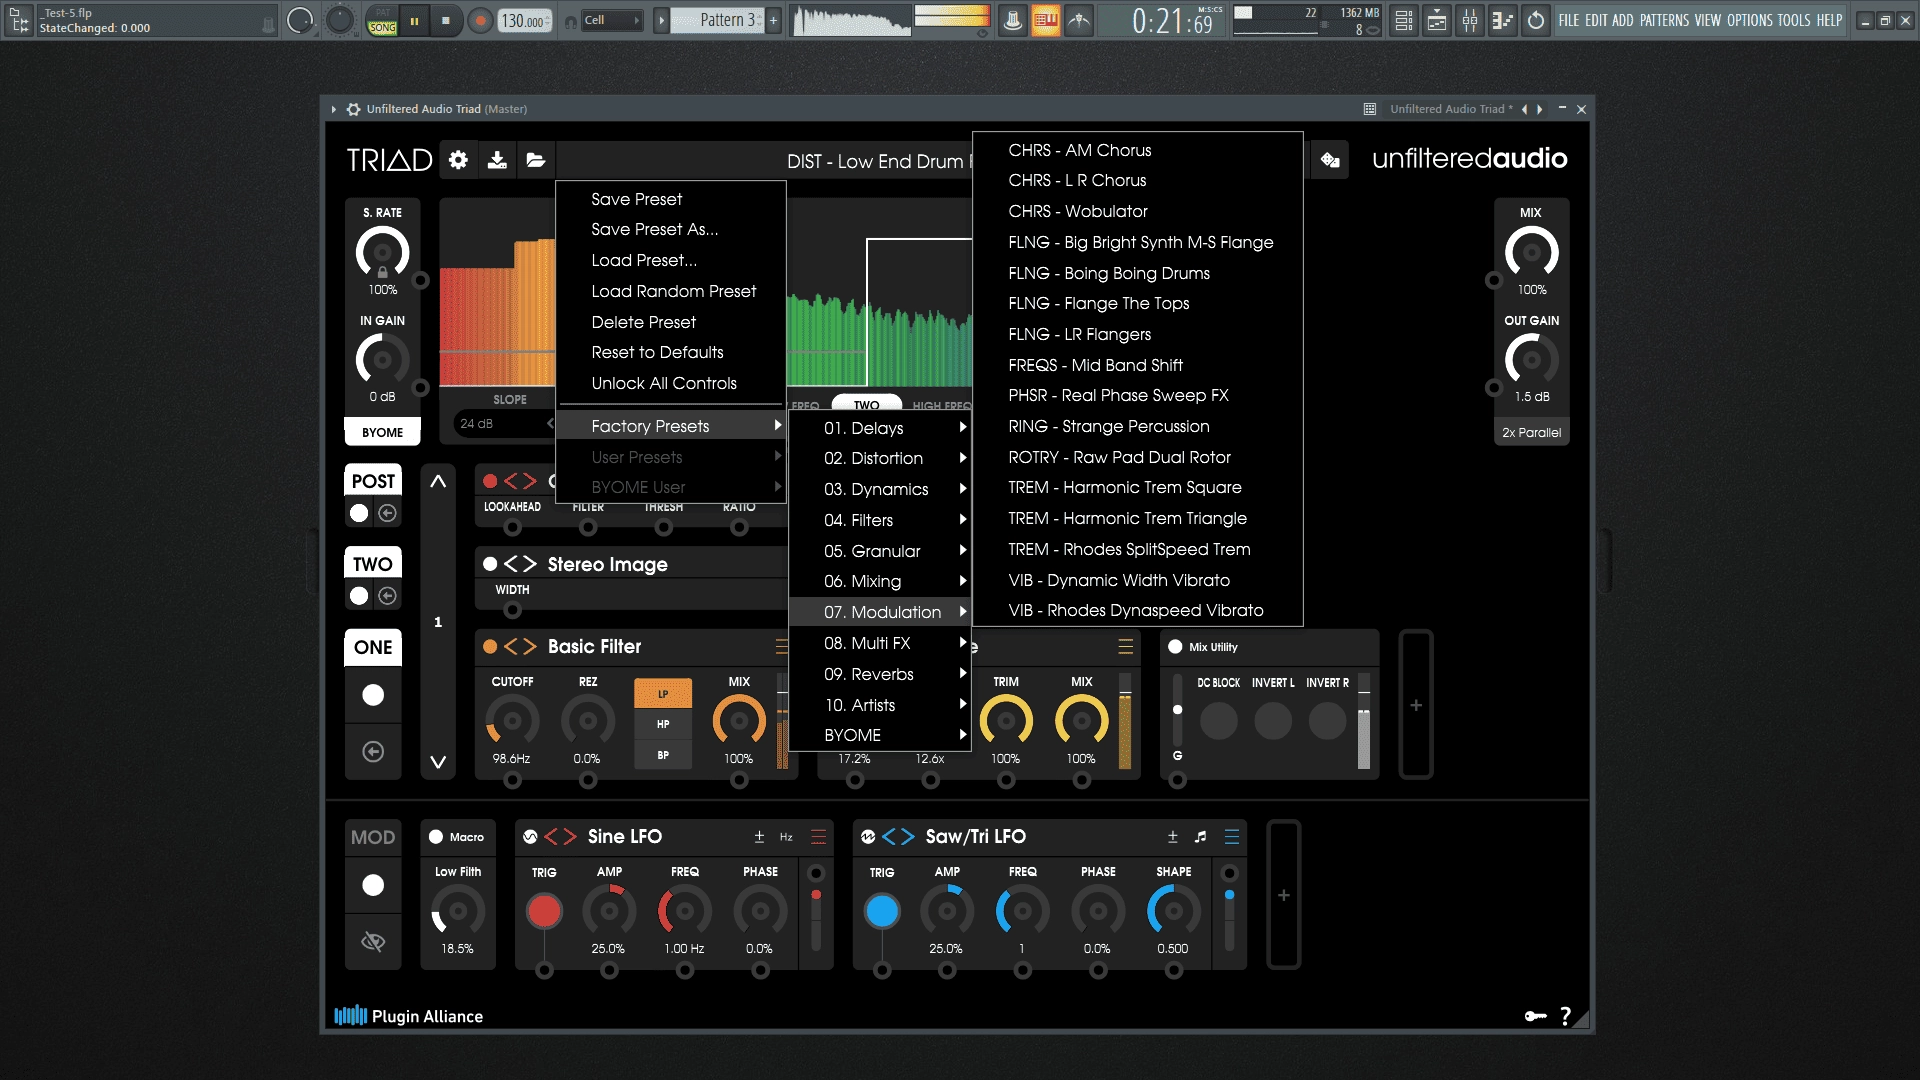Add a new effect with plus slot

click(x=1416, y=705)
